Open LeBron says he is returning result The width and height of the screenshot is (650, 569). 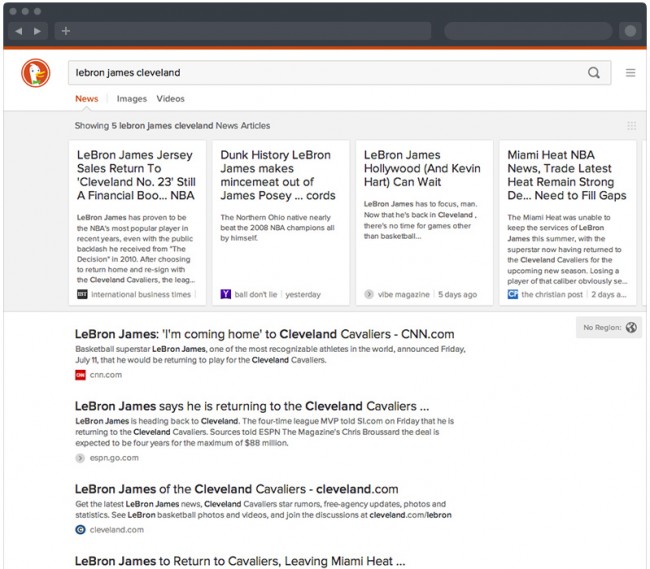point(252,406)
